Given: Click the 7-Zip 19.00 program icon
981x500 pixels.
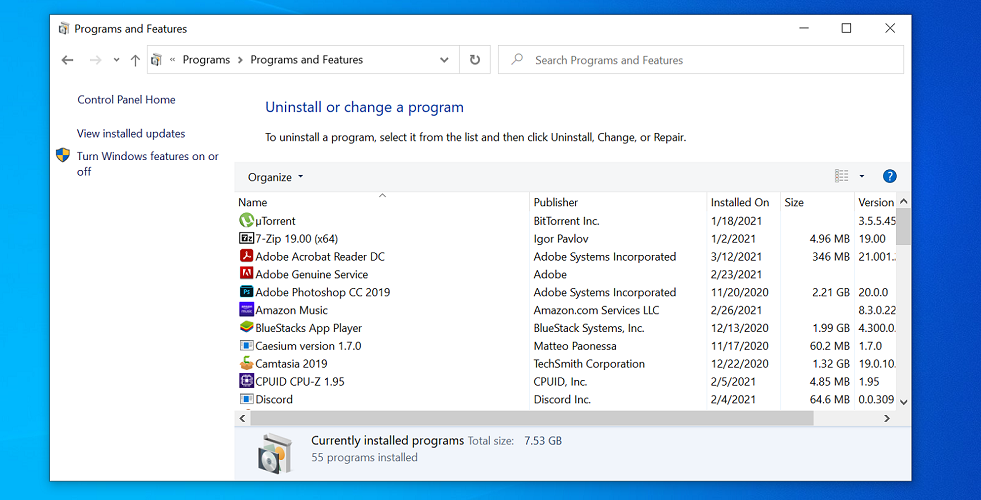Looking at the screenshot, I should coord(247,238).
